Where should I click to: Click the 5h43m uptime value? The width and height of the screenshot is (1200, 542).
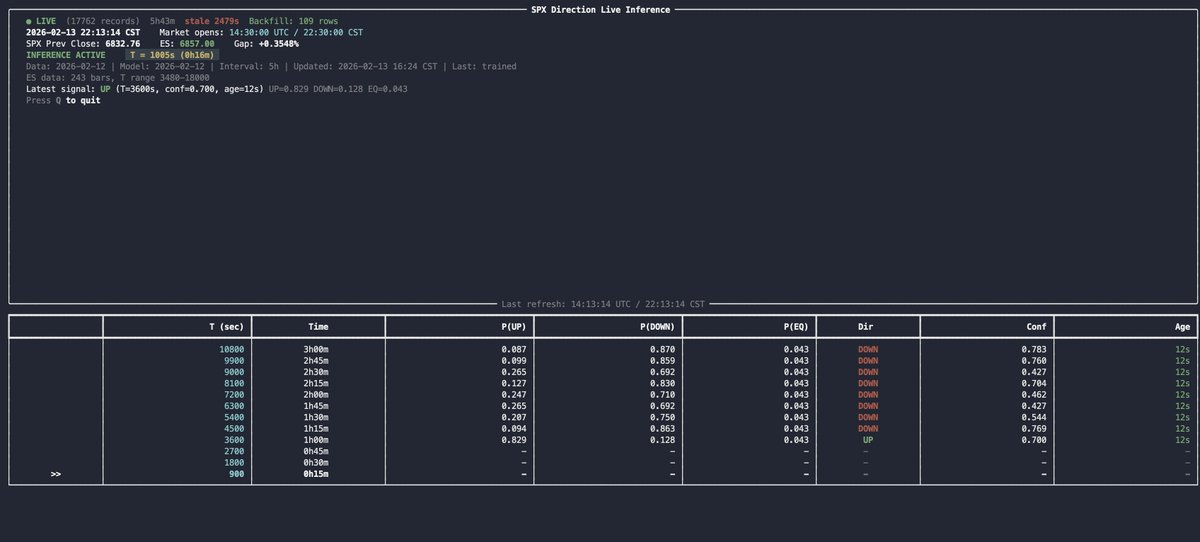tap(162, 20)
